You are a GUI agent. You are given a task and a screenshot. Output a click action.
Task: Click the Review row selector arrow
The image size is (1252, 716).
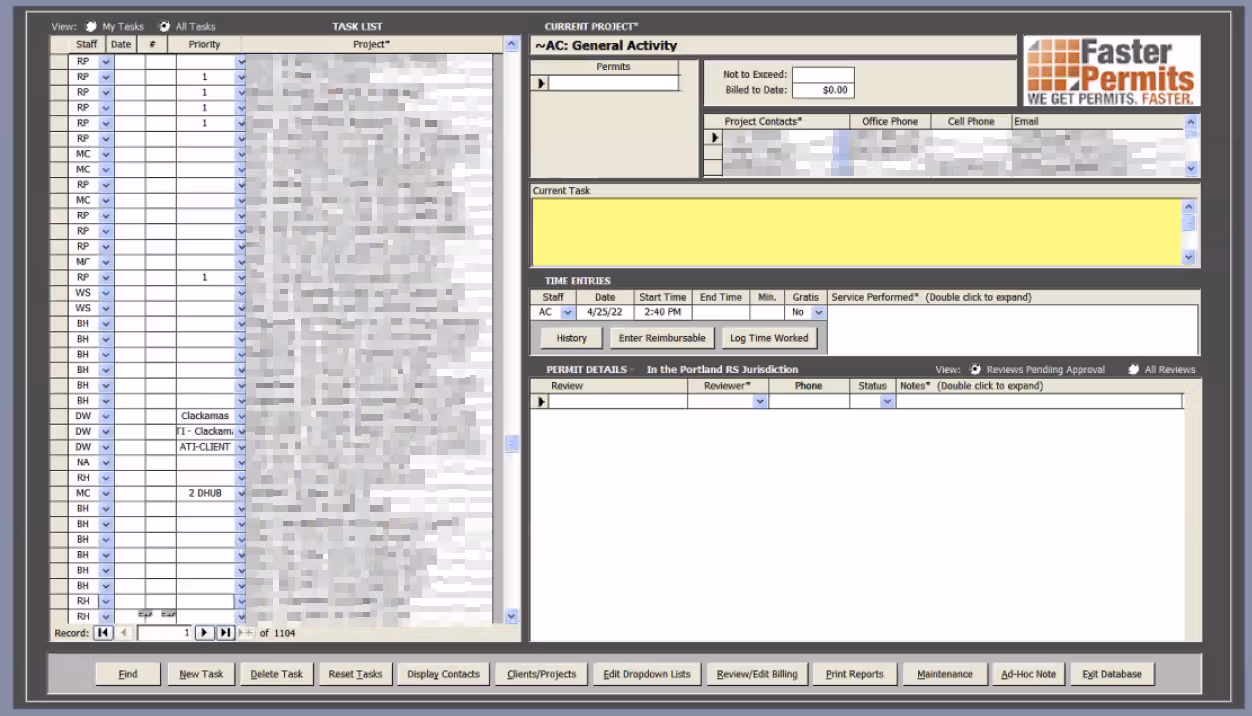point(540,401)
